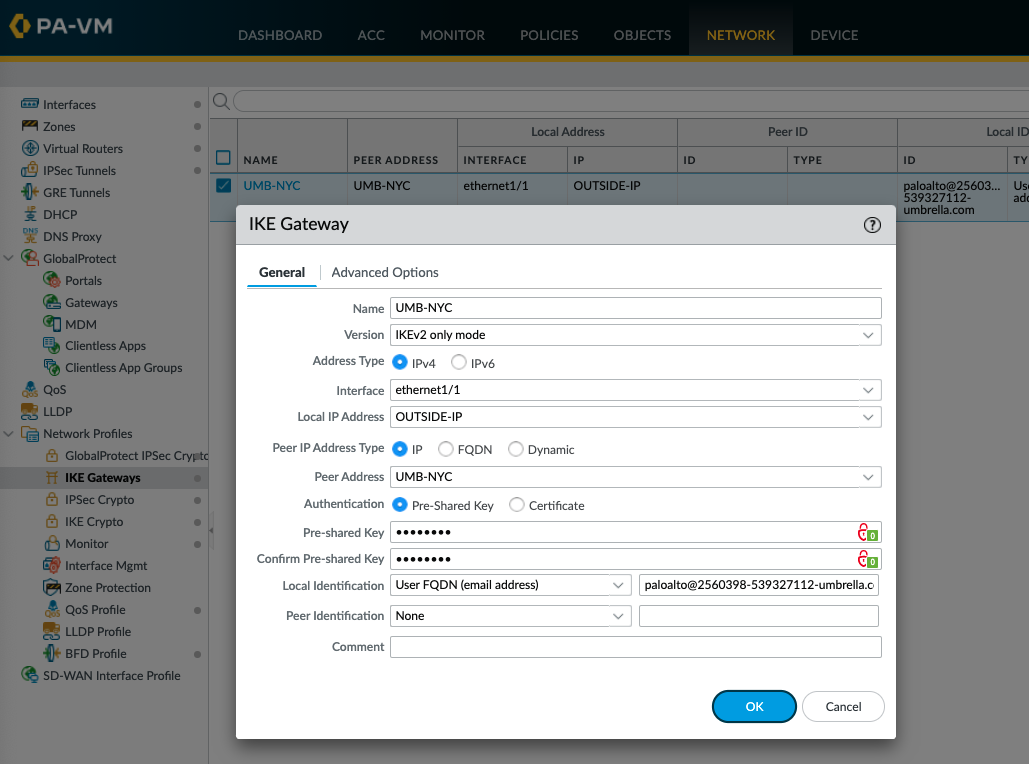
Task: Click the Interface Mgmt icon
Action: [x=52, y=565]
